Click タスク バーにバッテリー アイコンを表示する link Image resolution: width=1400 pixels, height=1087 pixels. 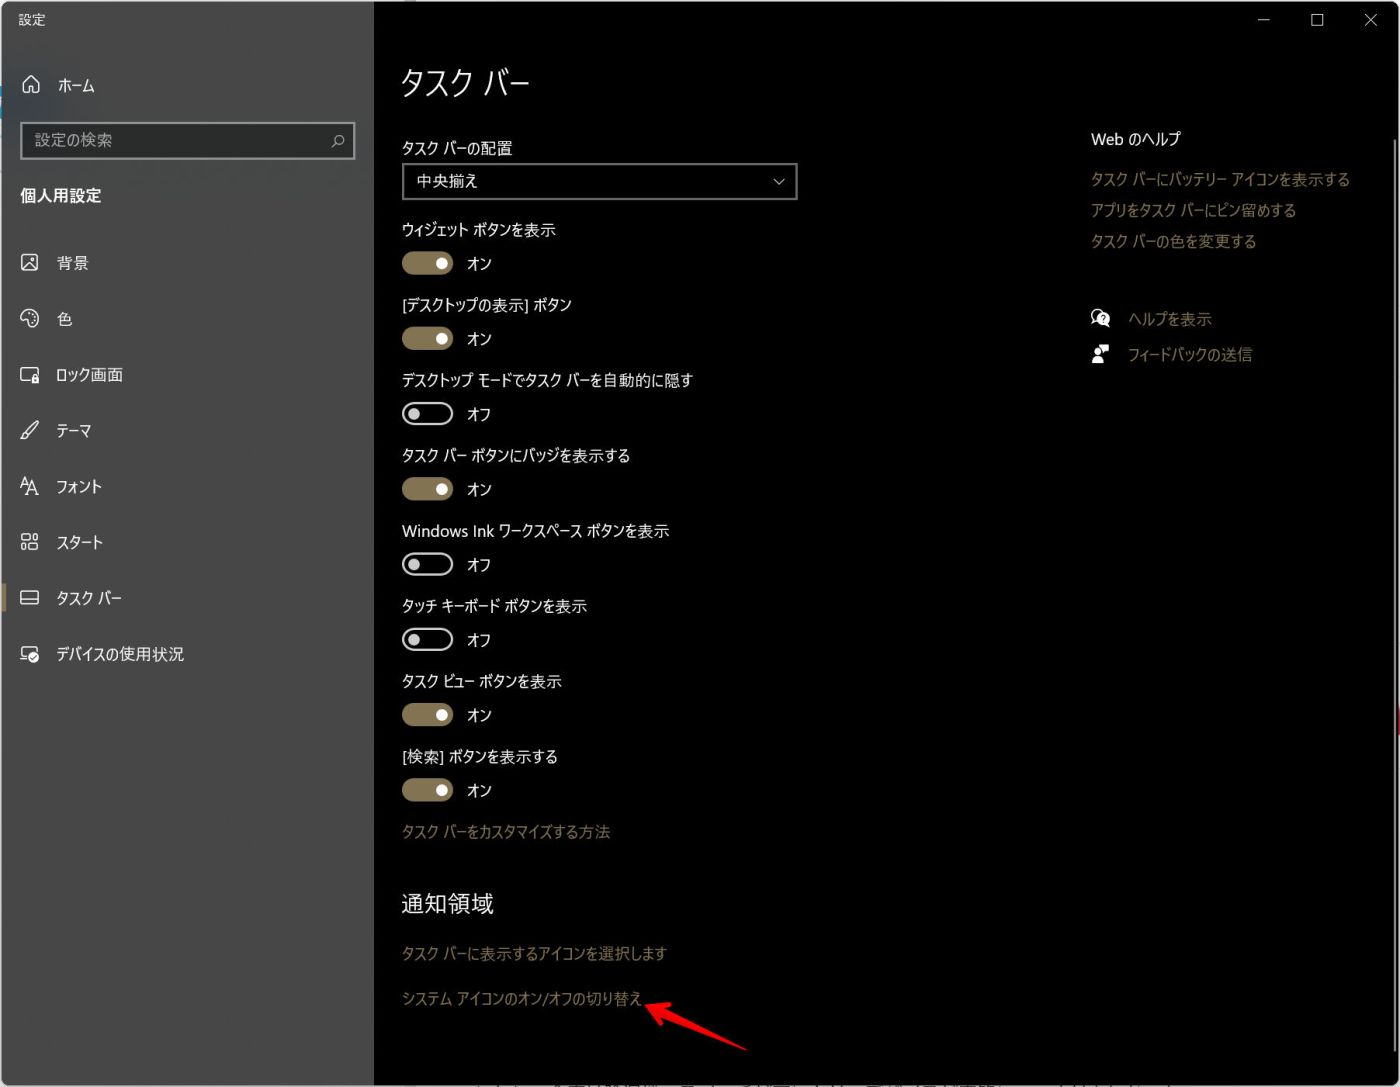tap(1221, 178)
